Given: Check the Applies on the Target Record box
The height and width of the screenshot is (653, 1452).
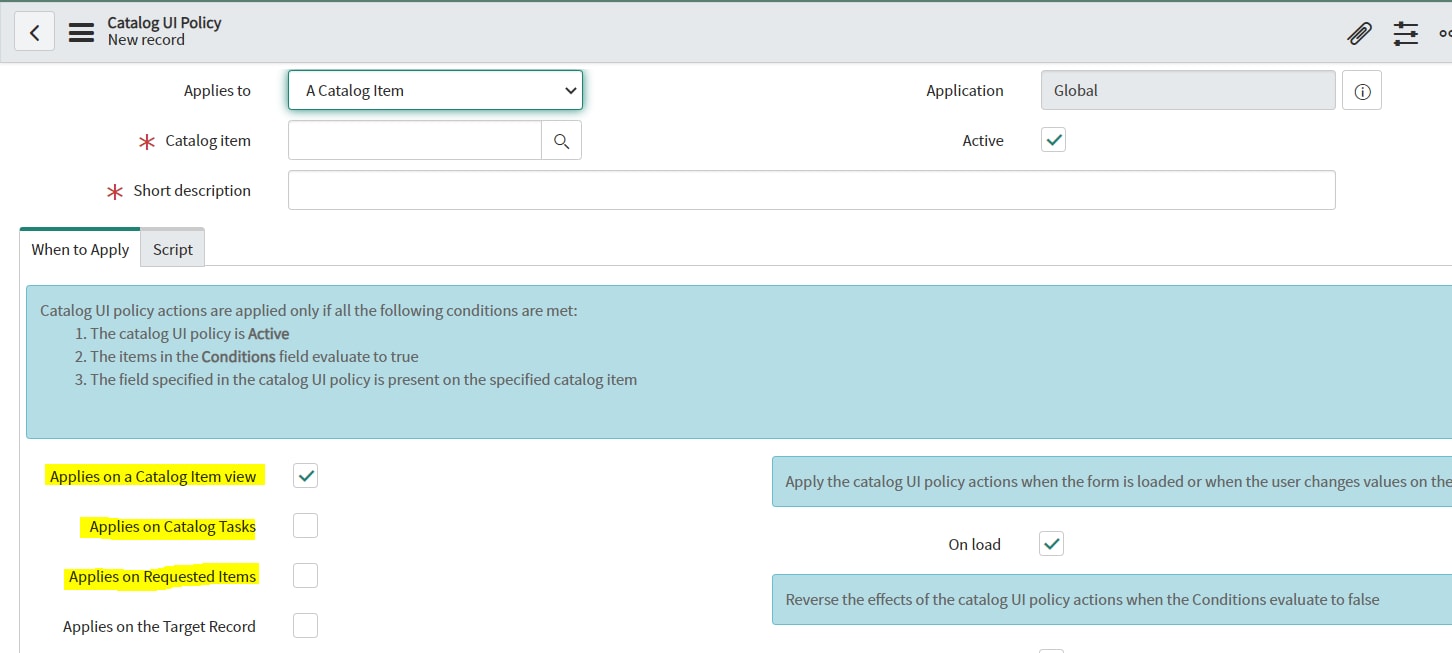Looking at the screenshot, I should tap(306, 626).
